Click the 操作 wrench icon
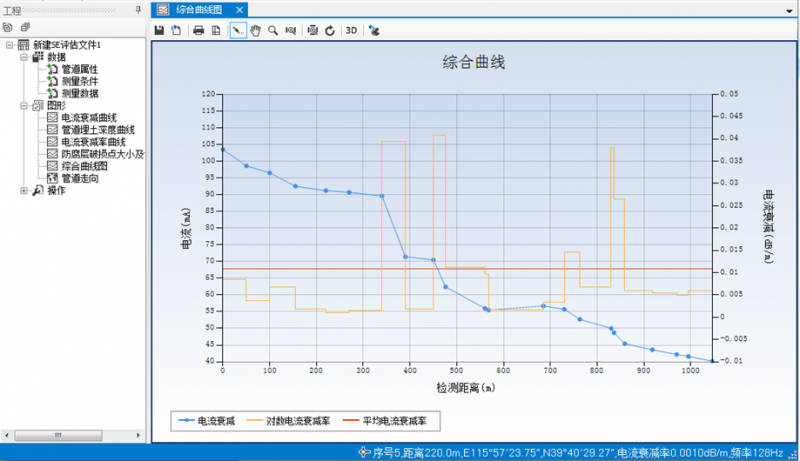Viewport: 800px width, 461px height. (38, 190)
